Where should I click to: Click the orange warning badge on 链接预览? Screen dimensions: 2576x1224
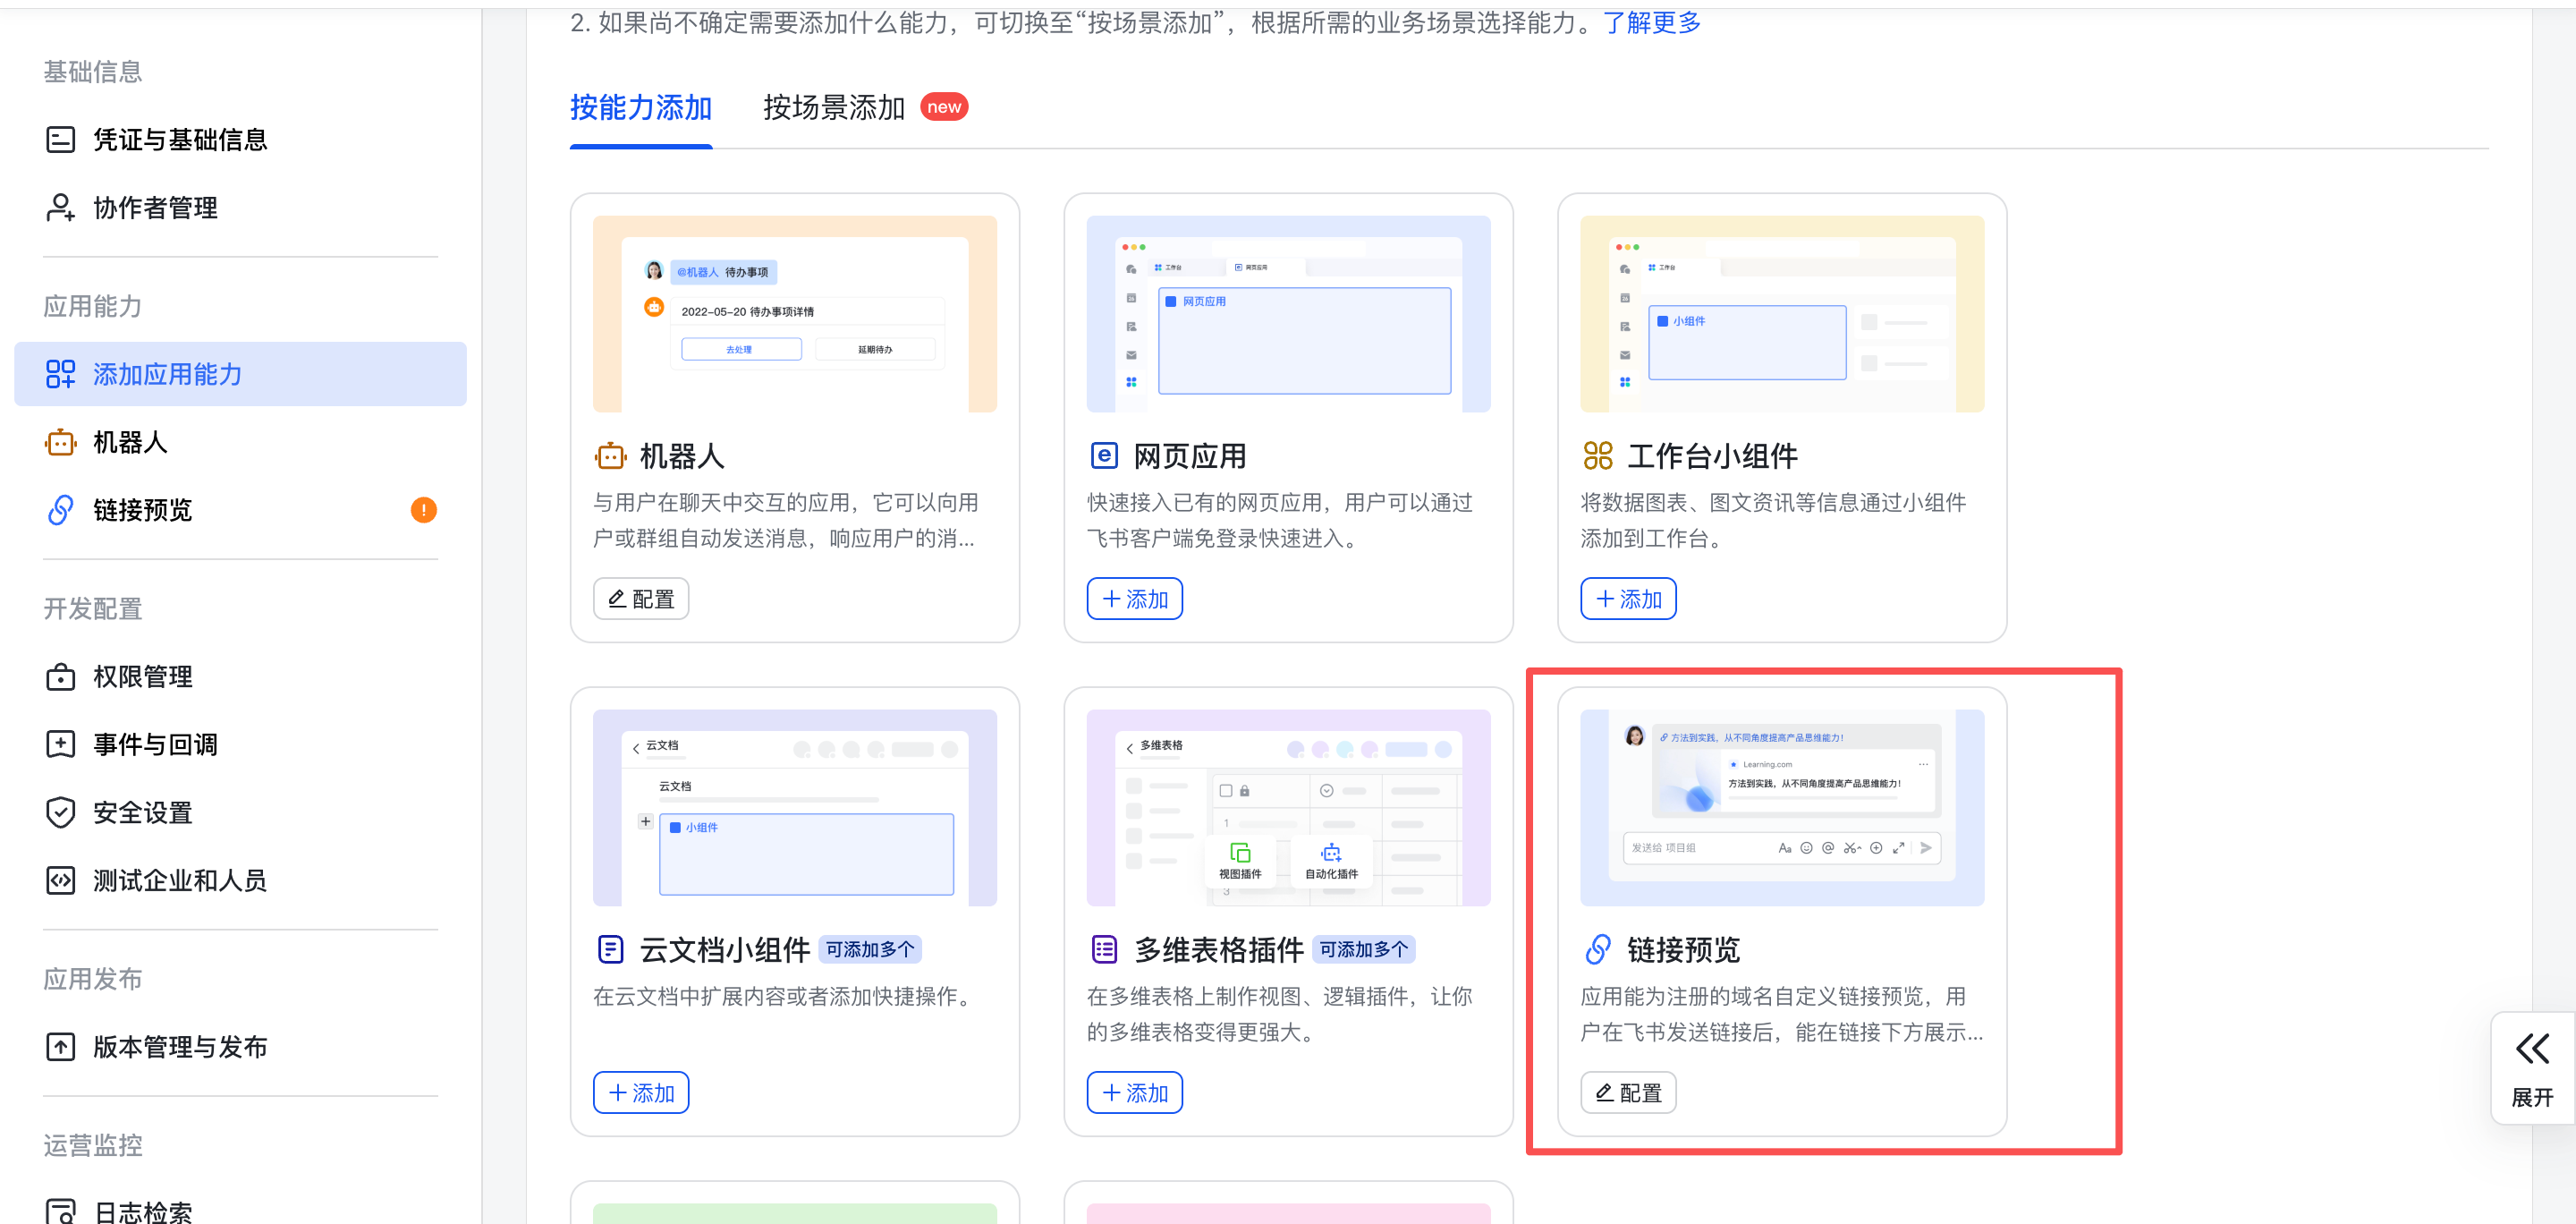click(423, 510)
